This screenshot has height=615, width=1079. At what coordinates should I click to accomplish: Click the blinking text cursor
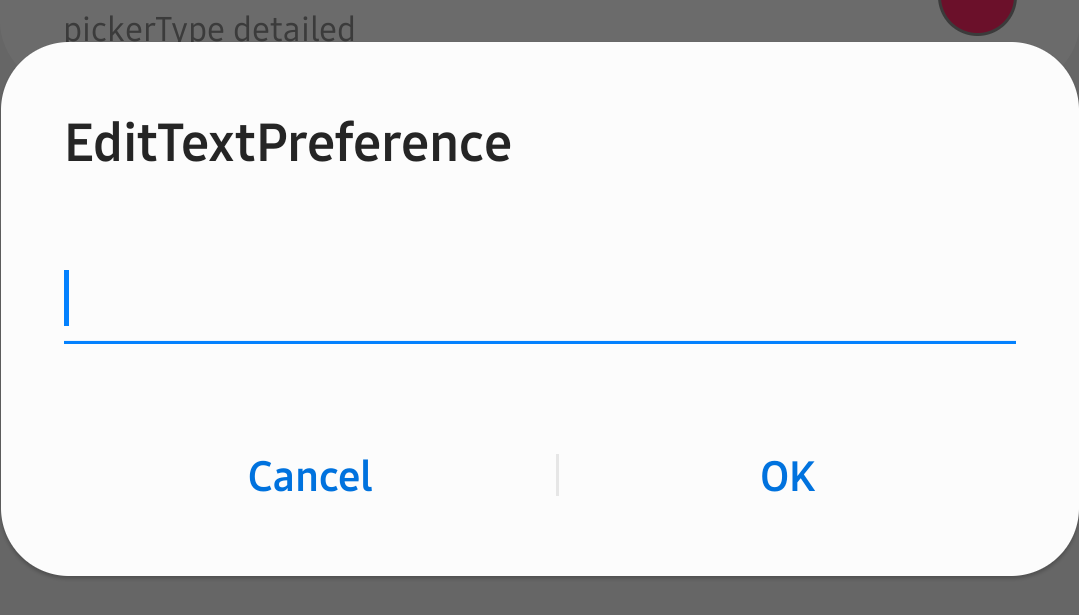[67, 298]
